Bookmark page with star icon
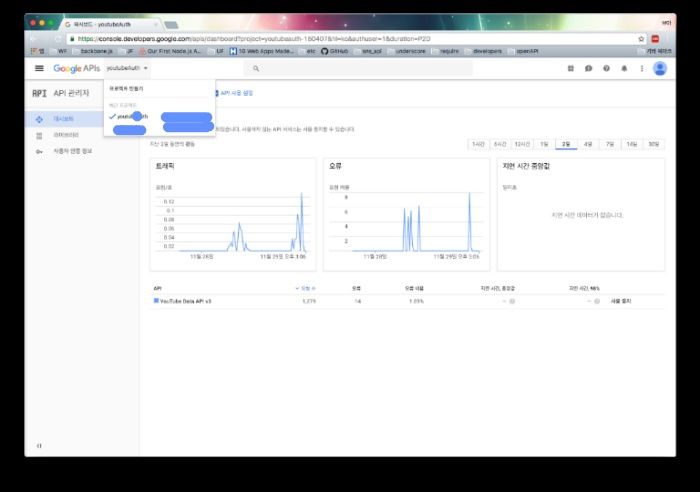Image resolution: width=700 pixels, height=492 pixels. point(641,39)
